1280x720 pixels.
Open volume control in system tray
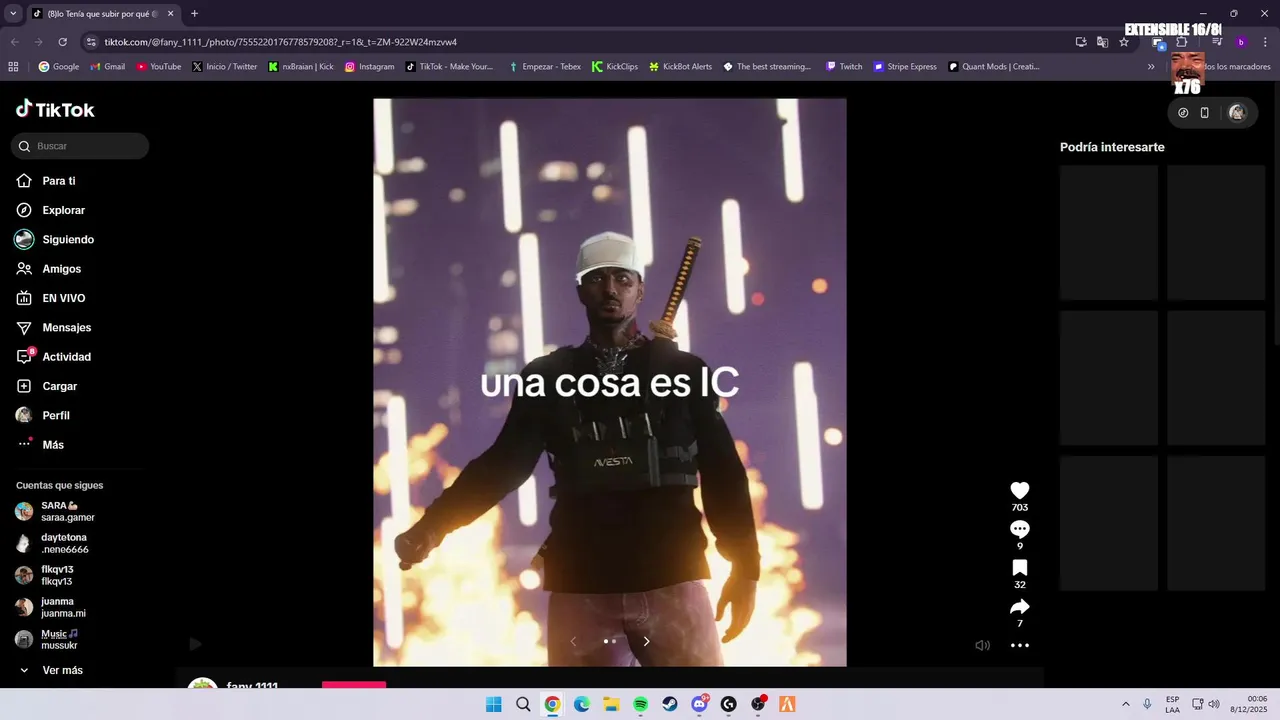coord(1214,704)
